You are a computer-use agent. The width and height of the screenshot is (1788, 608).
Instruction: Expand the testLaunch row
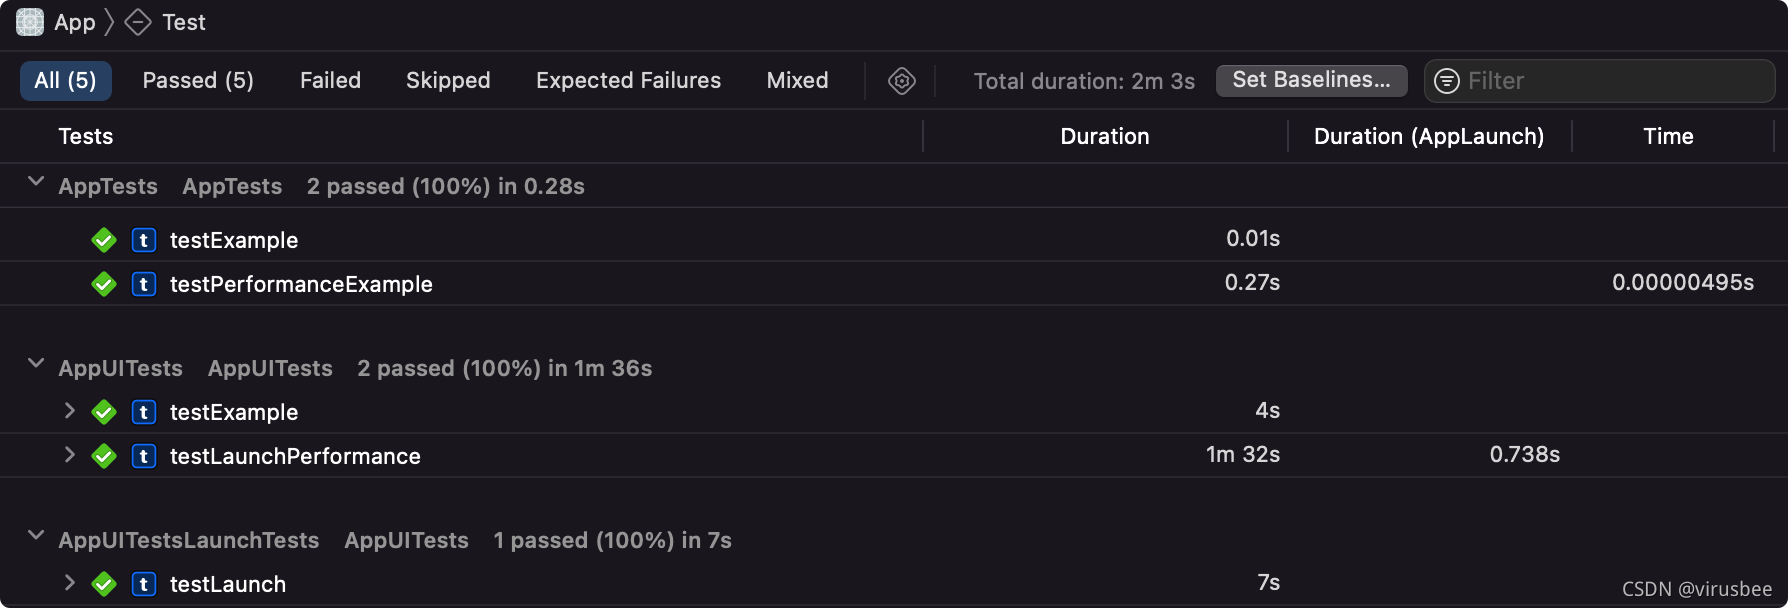(x=69, y=583)
